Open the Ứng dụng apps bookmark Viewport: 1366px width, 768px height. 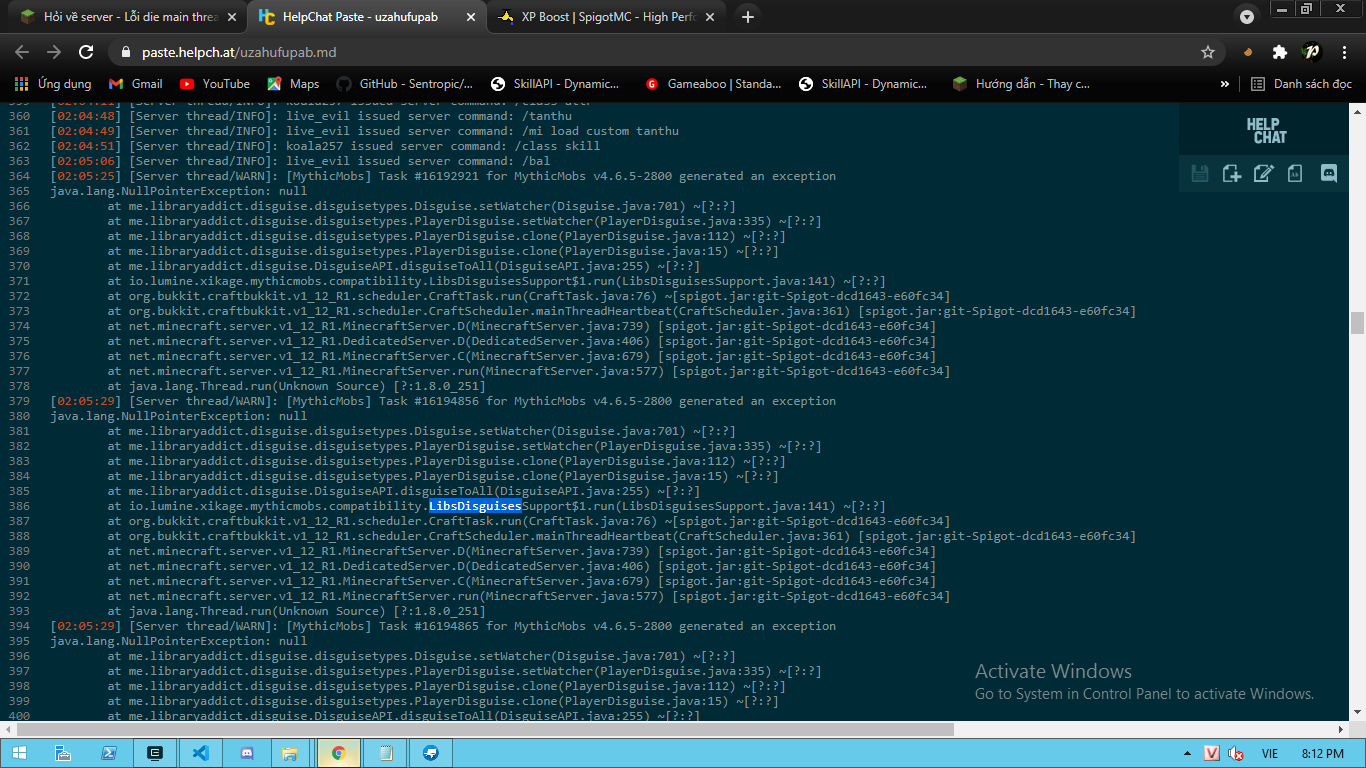[53, 84]
